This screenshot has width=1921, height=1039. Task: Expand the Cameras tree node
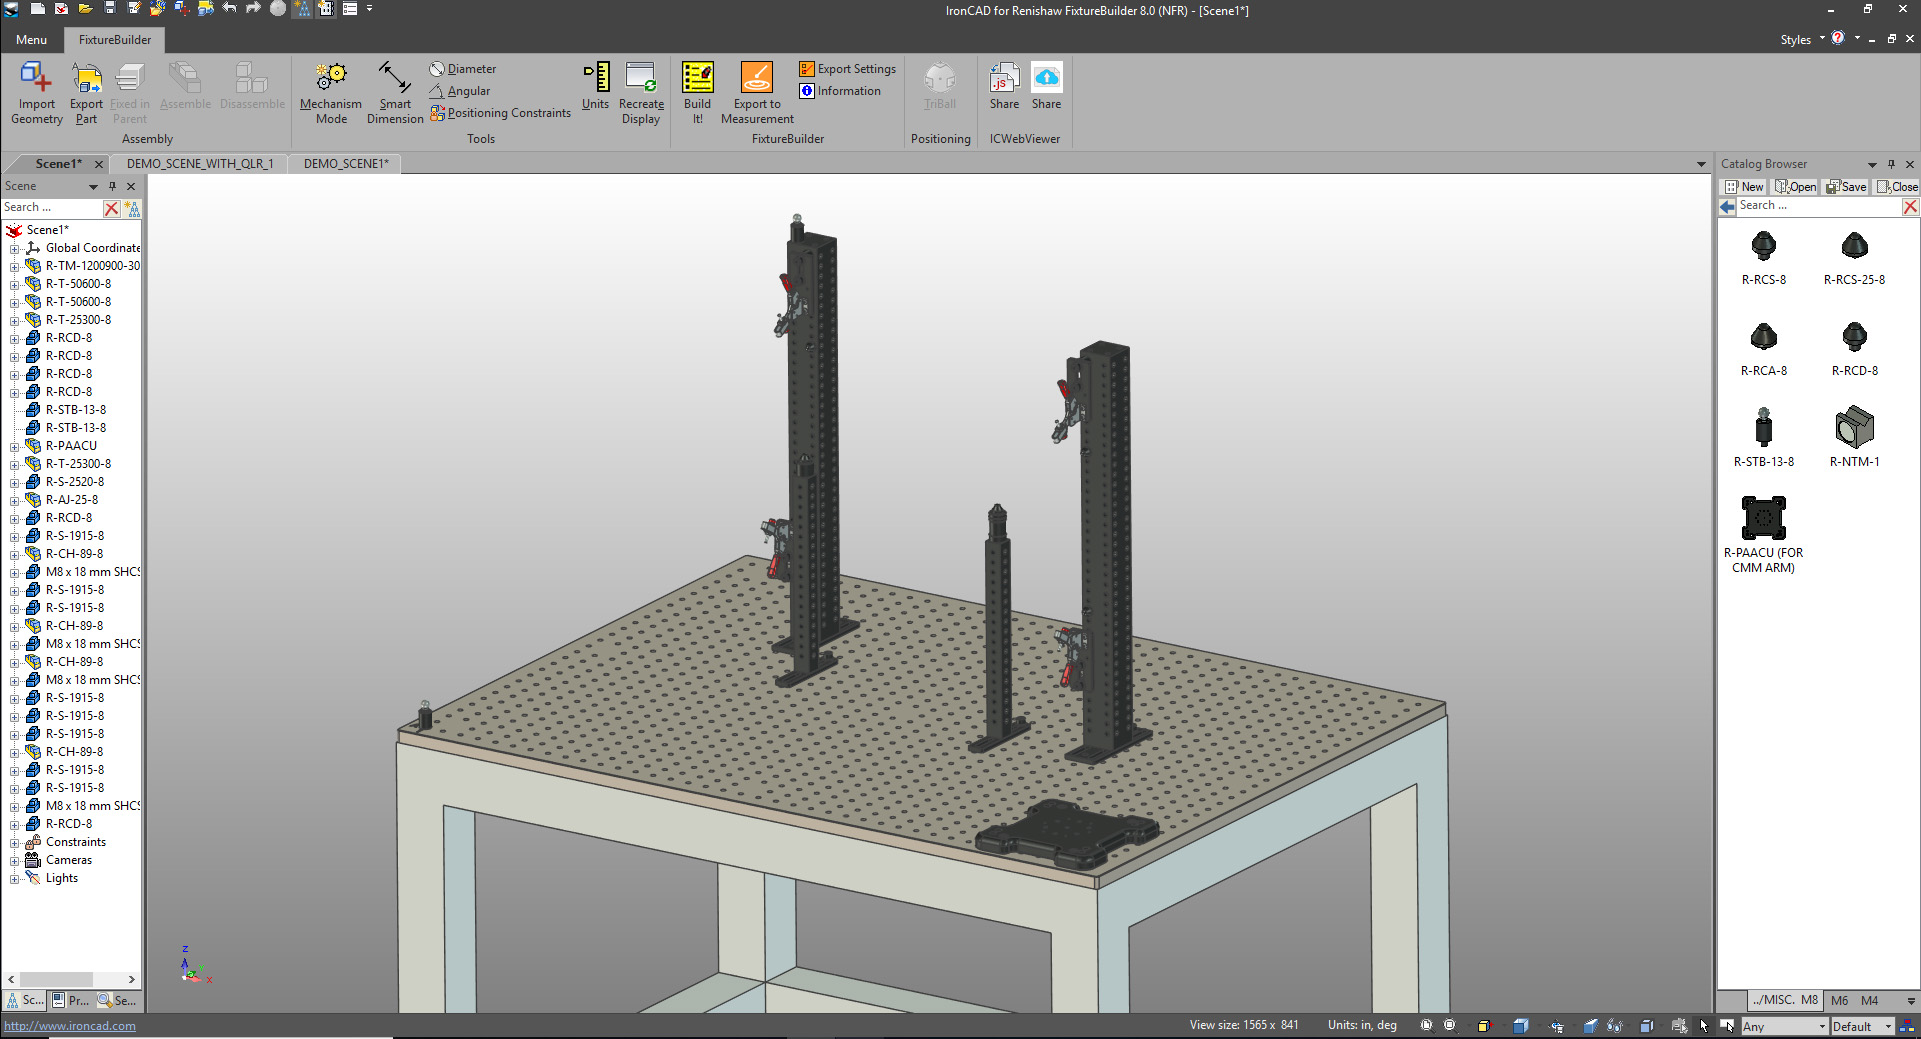(14, 861)
